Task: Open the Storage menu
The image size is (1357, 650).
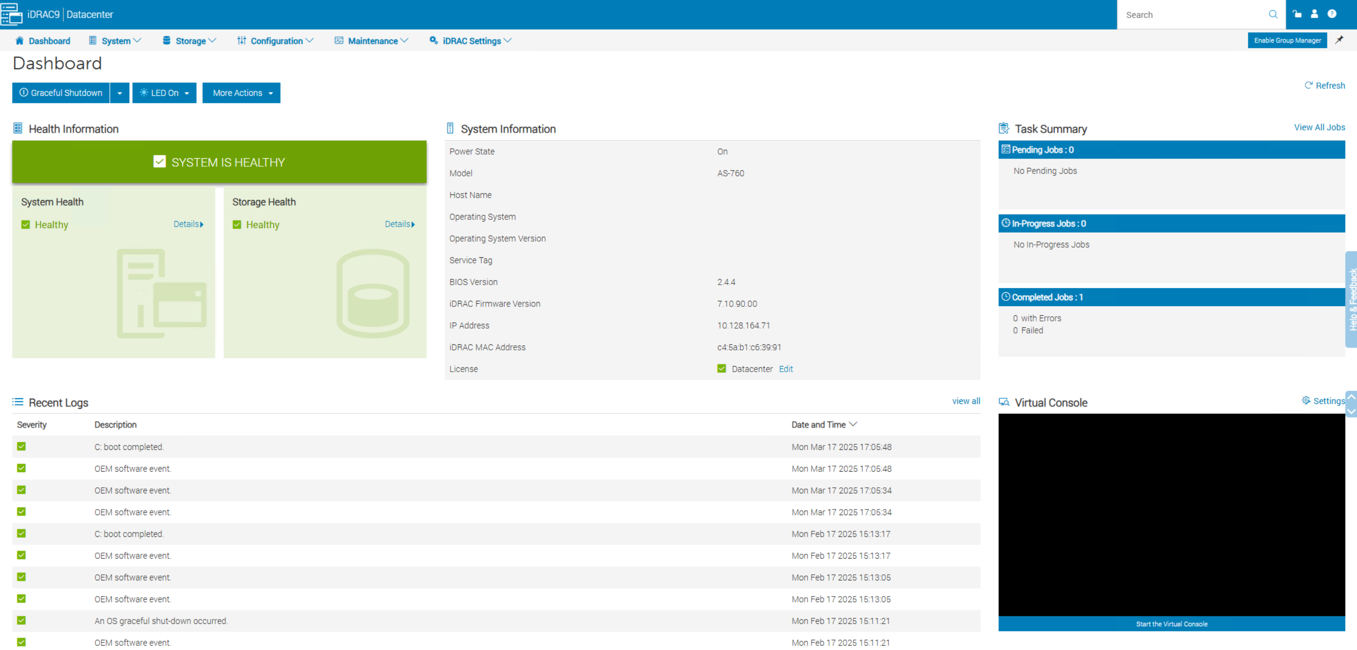Action: 189,41
